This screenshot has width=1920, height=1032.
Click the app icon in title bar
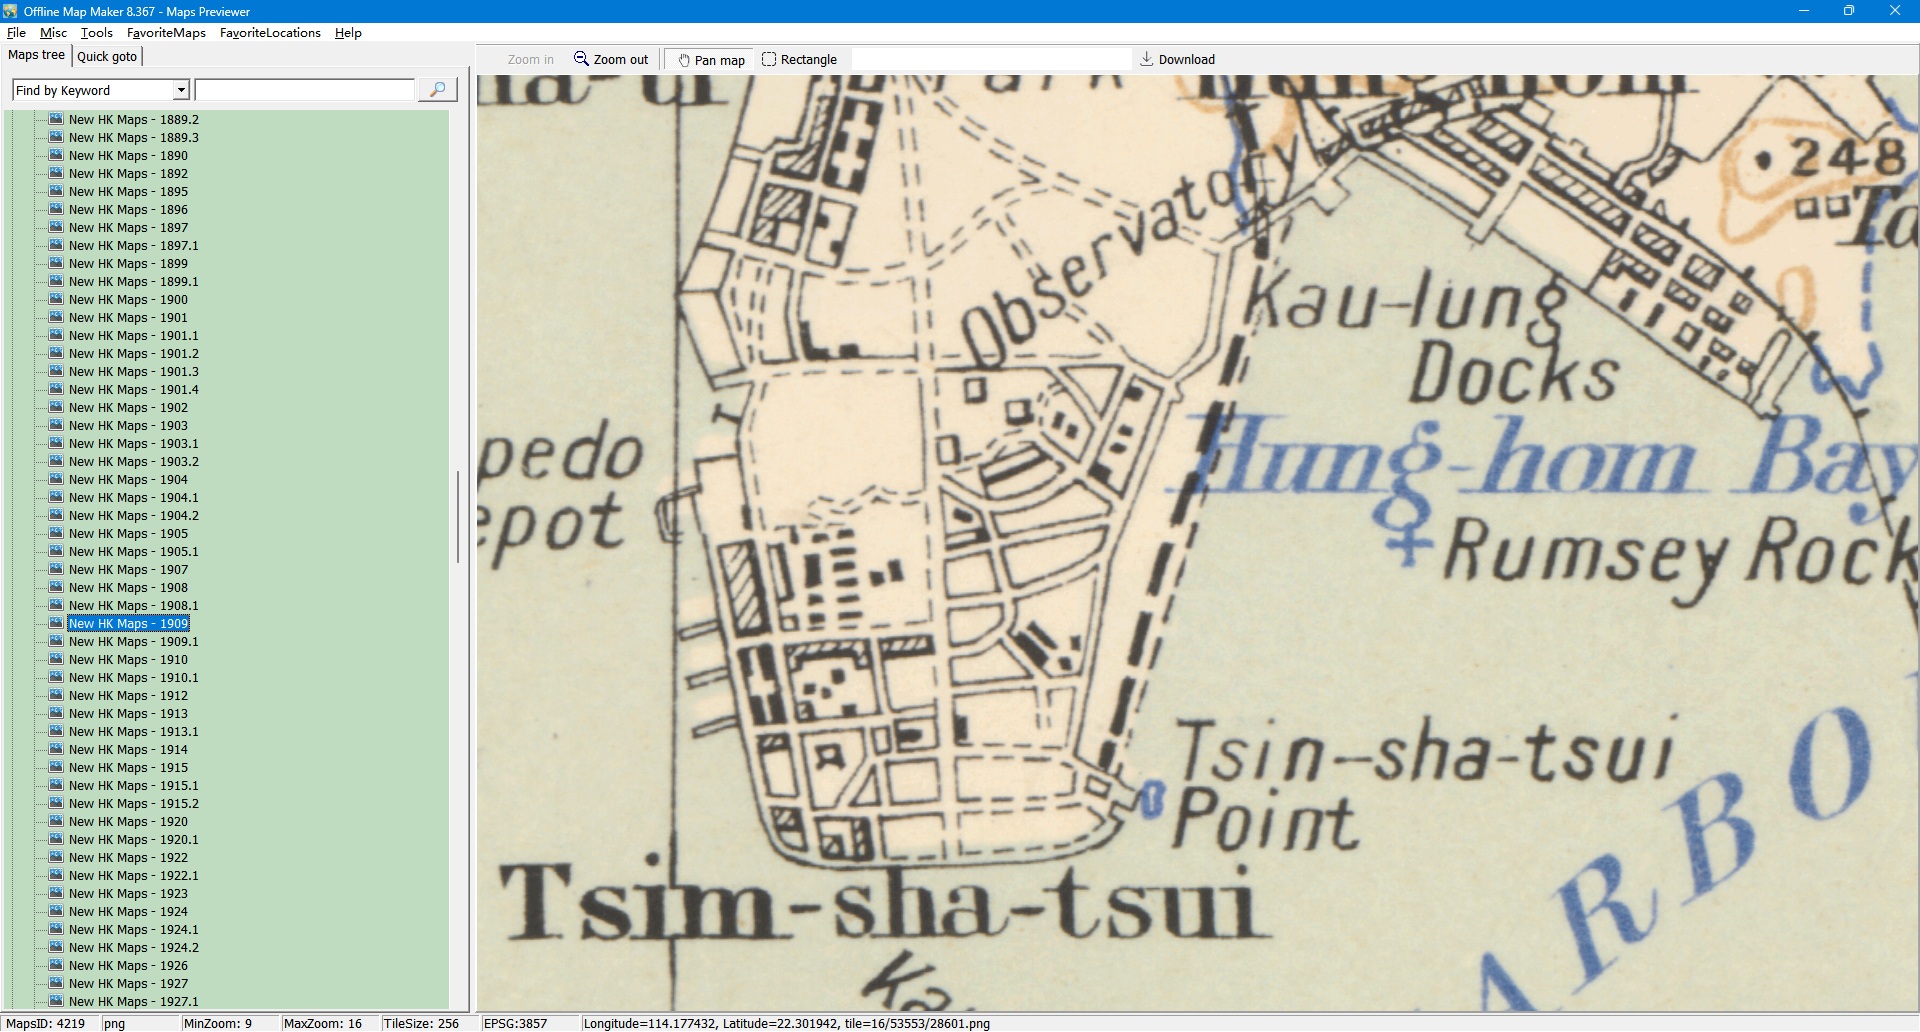click(x=10, y=11)
